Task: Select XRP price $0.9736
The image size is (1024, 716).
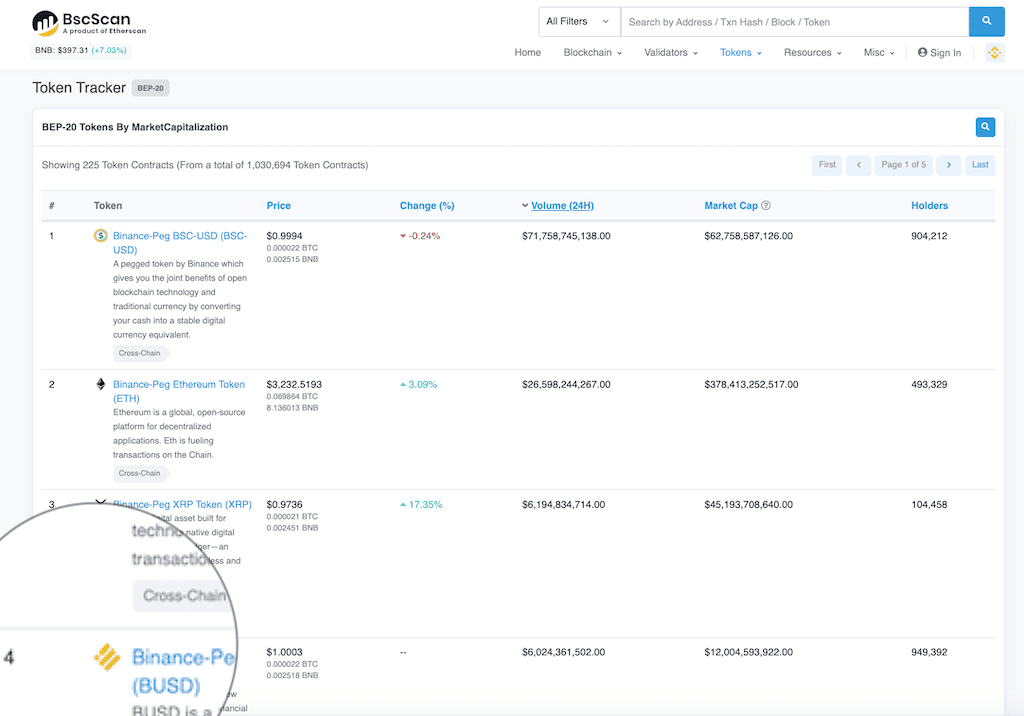Action: [x=284, y=504]
